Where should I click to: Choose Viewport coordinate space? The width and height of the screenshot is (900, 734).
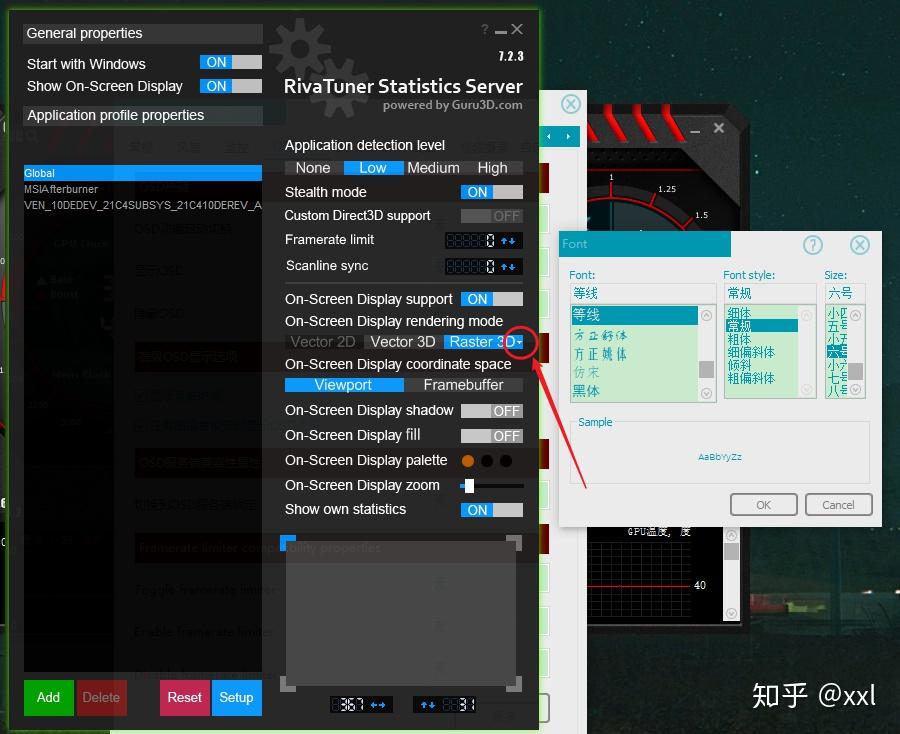pyautogui.click(x=343, y=385)
